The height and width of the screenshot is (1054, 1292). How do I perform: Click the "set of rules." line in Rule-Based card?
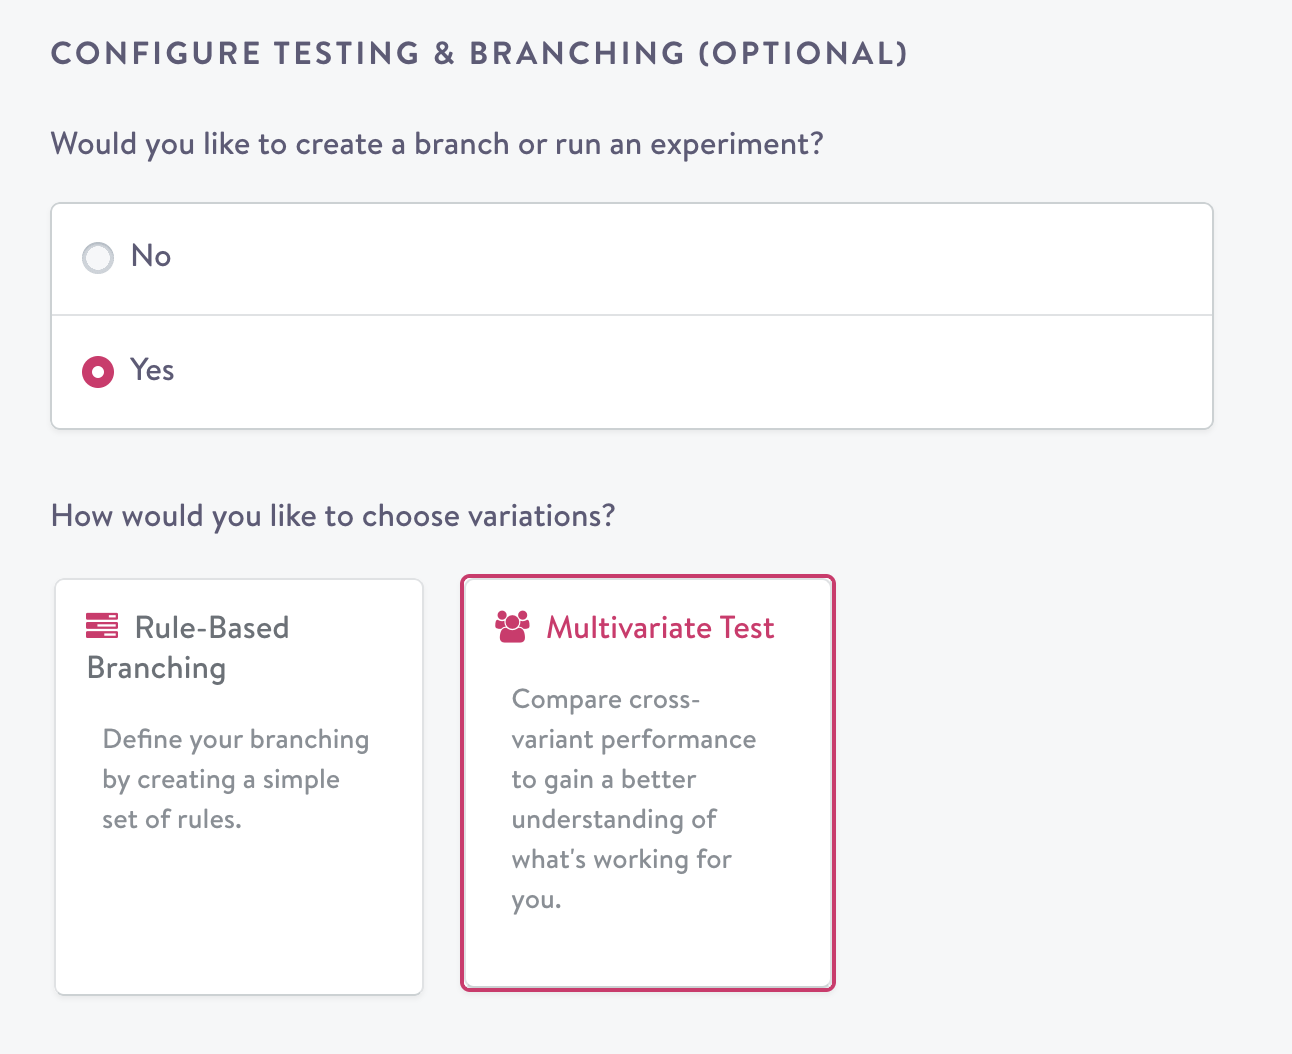click(172, 820)
